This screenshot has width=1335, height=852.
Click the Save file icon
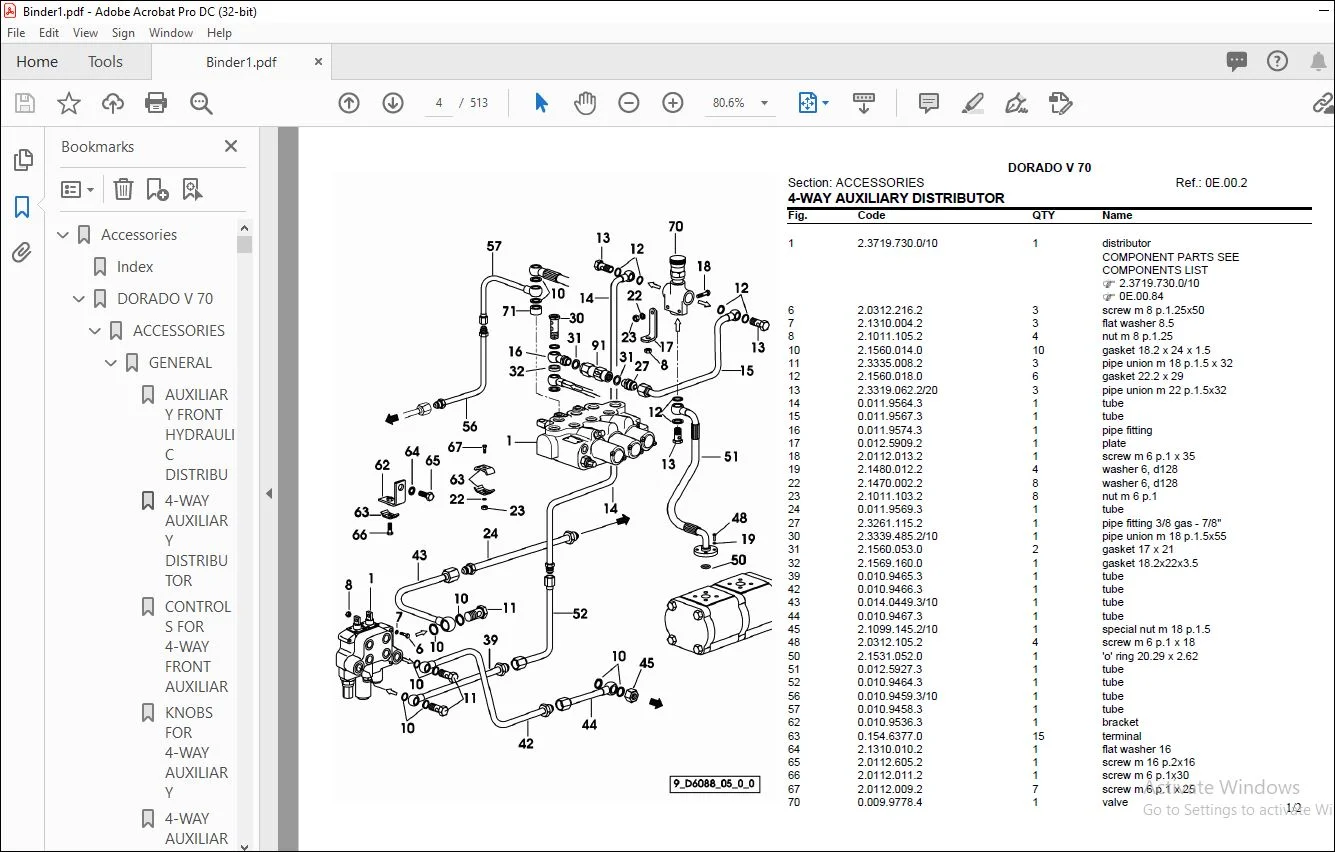pos(25,103)
